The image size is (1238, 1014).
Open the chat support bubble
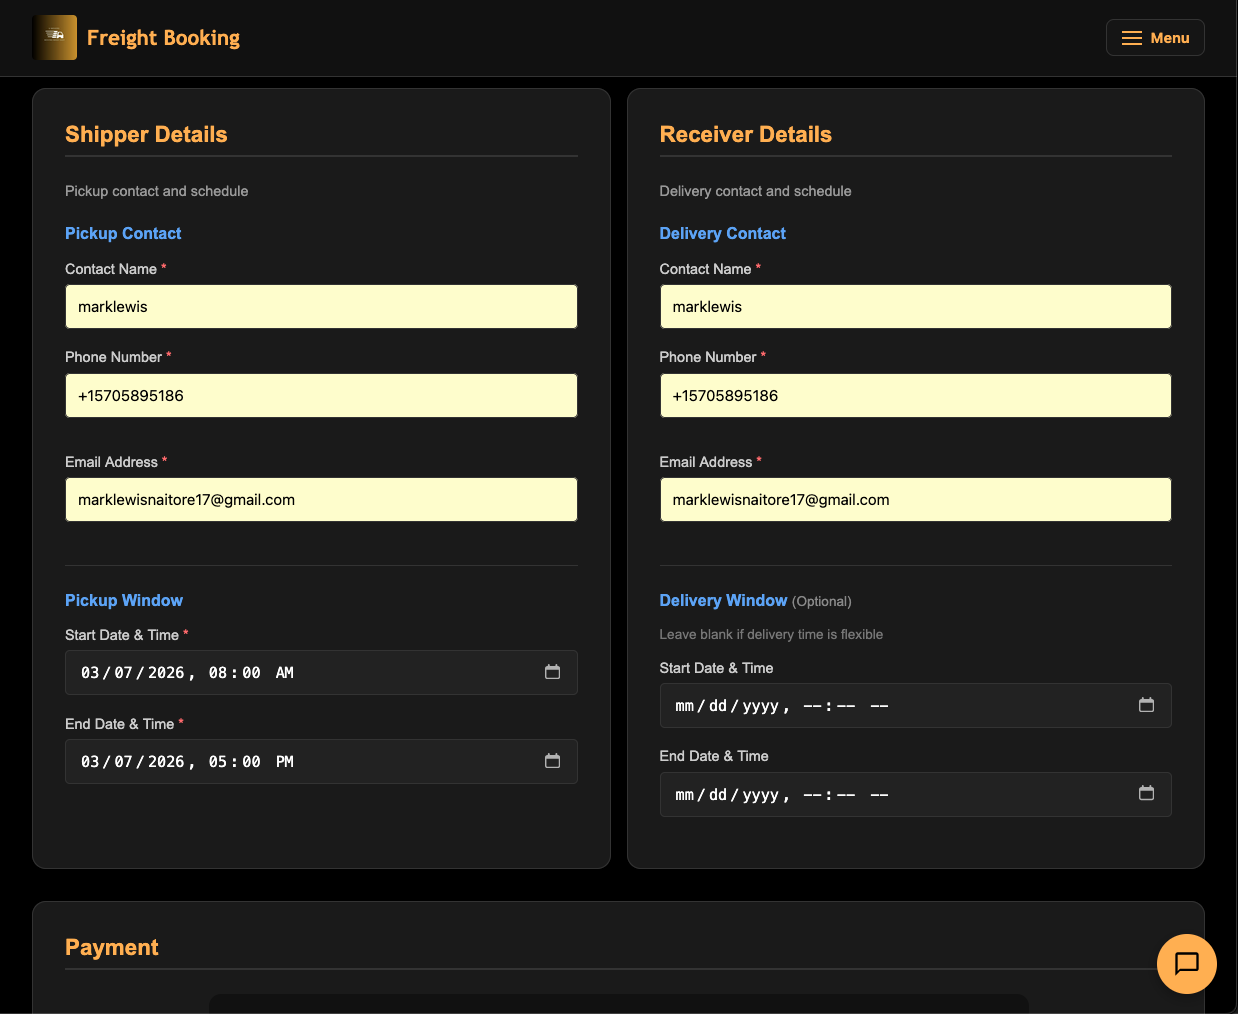pyautogui.click(x=1186, y=963)
